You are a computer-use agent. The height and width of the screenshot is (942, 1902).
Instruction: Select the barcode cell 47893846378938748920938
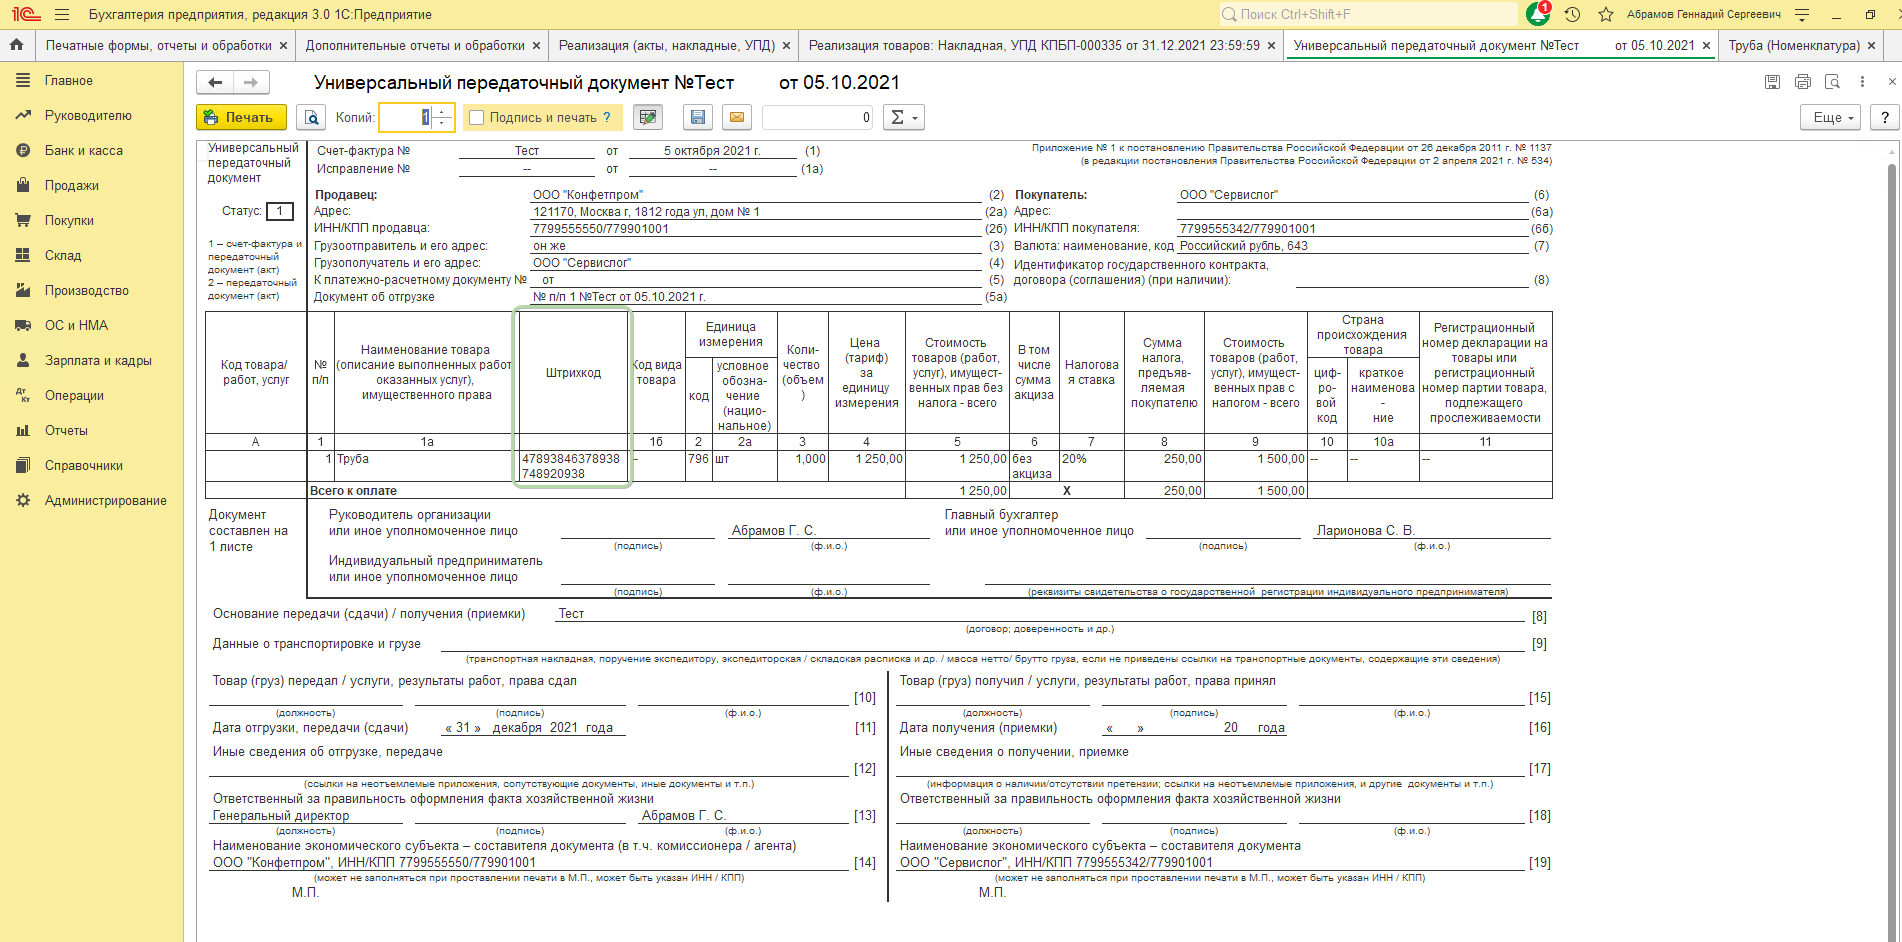(x=572, y=466)
